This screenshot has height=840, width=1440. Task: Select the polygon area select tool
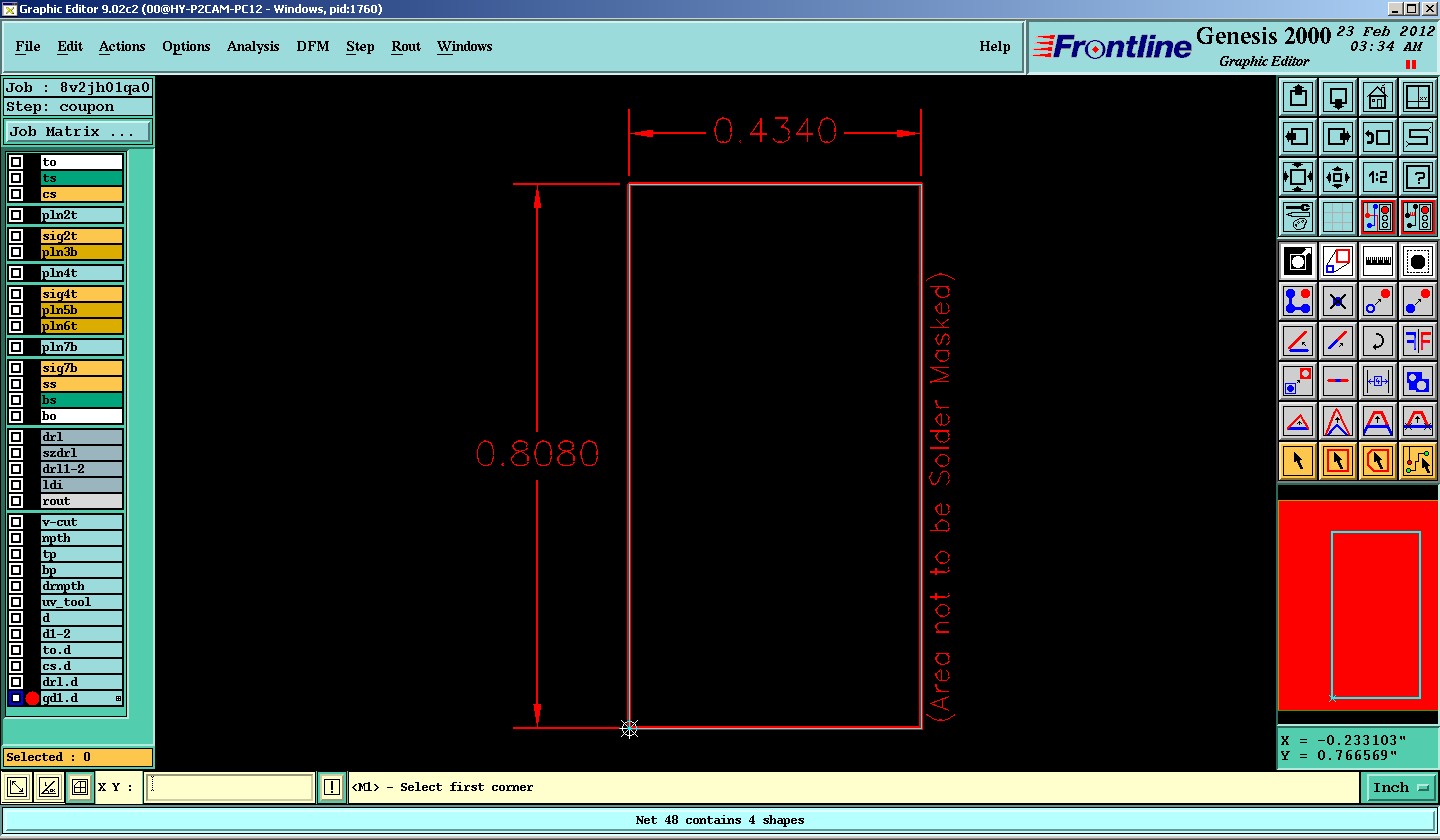coord(1378,461)
